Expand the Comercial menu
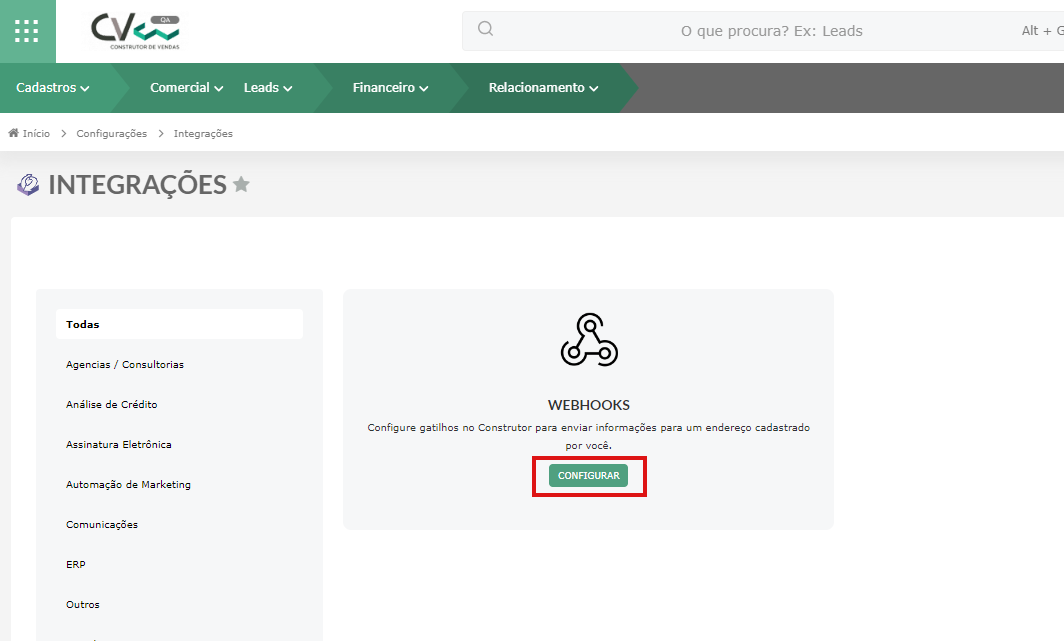This screenshot has width=1064, height=641. click(x=187, y=88)
